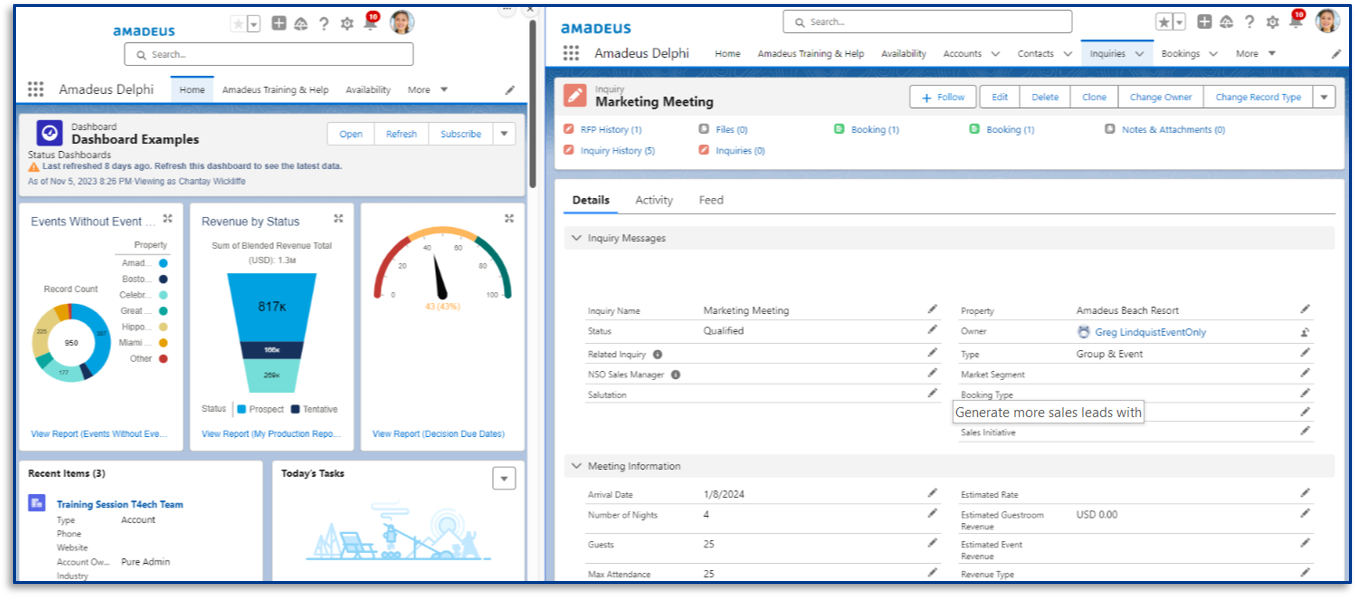Viewport: 1356px width, 597px height.
Task: Collapse the Meeting Information section
Action: 576,466
